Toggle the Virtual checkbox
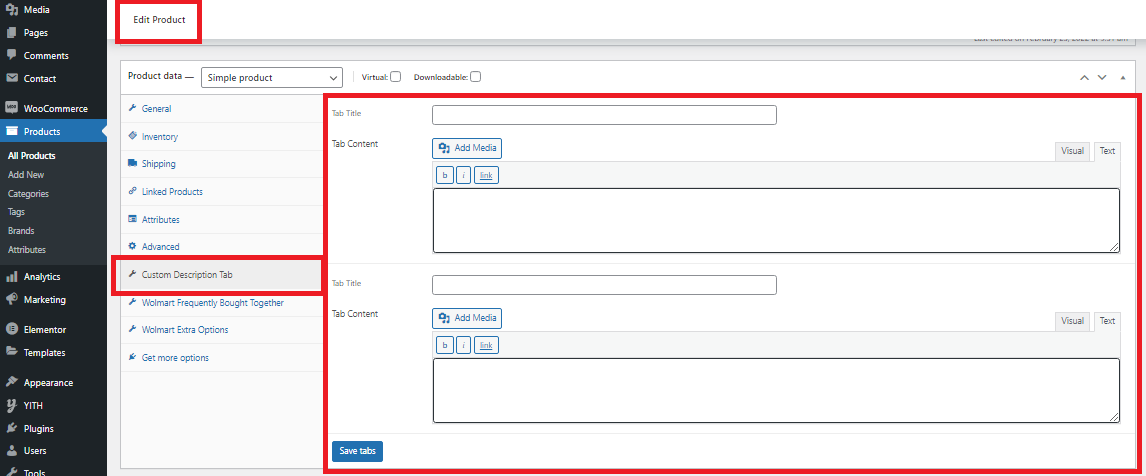 [395, 77]
